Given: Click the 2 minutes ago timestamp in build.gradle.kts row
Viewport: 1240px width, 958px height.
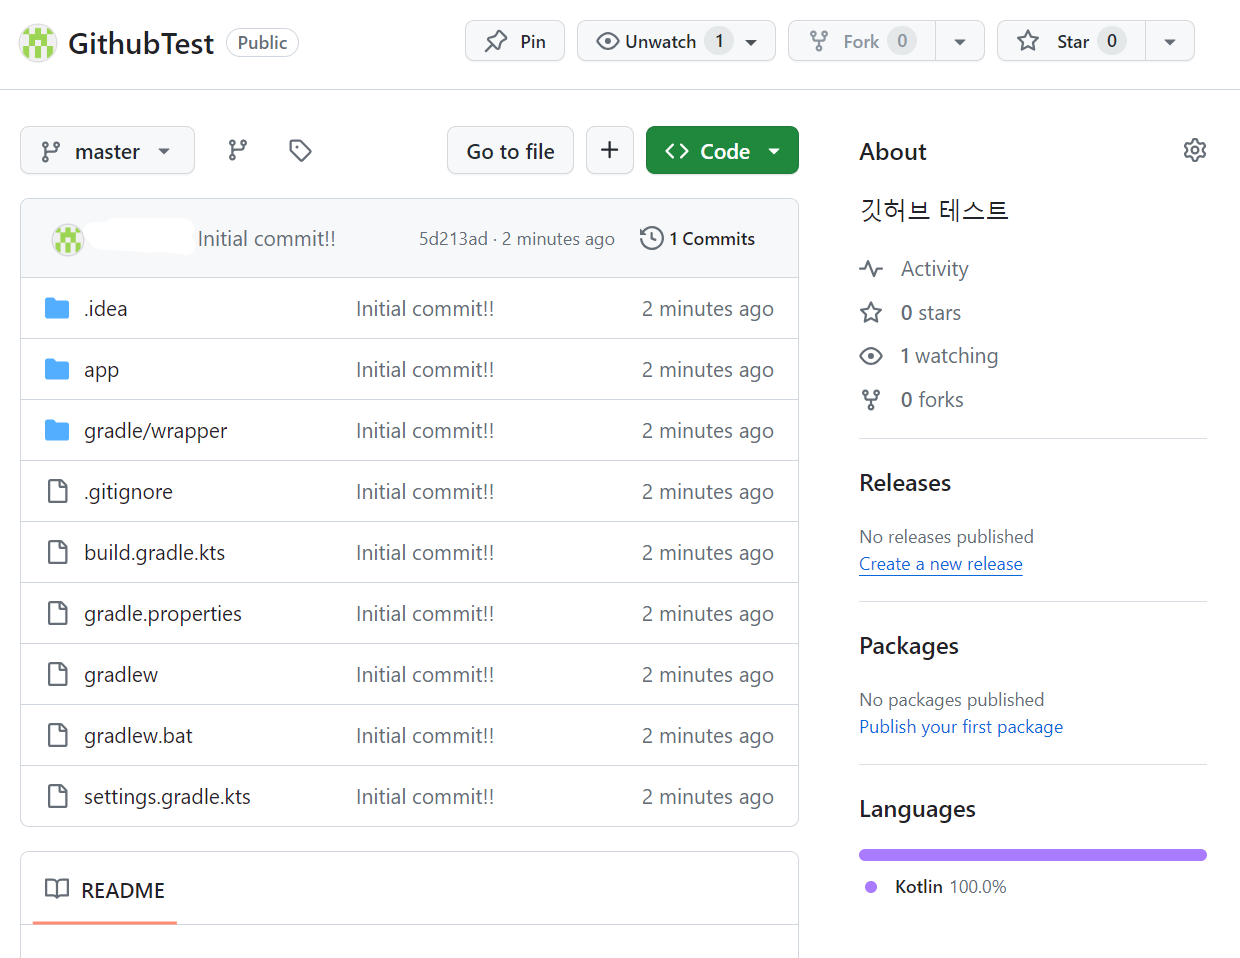Looking at the screenshot, I should tap(708, 553).
